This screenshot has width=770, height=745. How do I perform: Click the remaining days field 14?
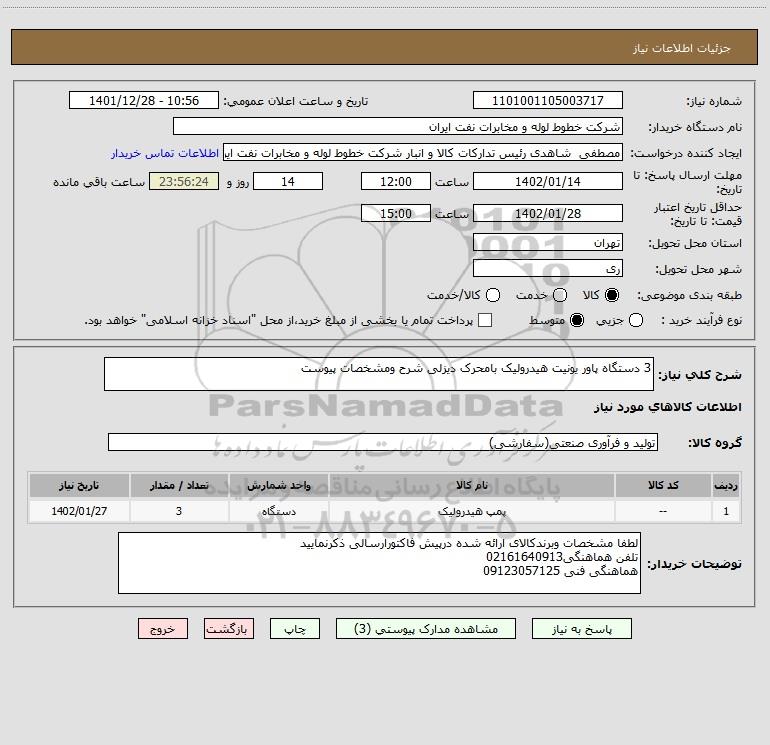pos(288,182)
